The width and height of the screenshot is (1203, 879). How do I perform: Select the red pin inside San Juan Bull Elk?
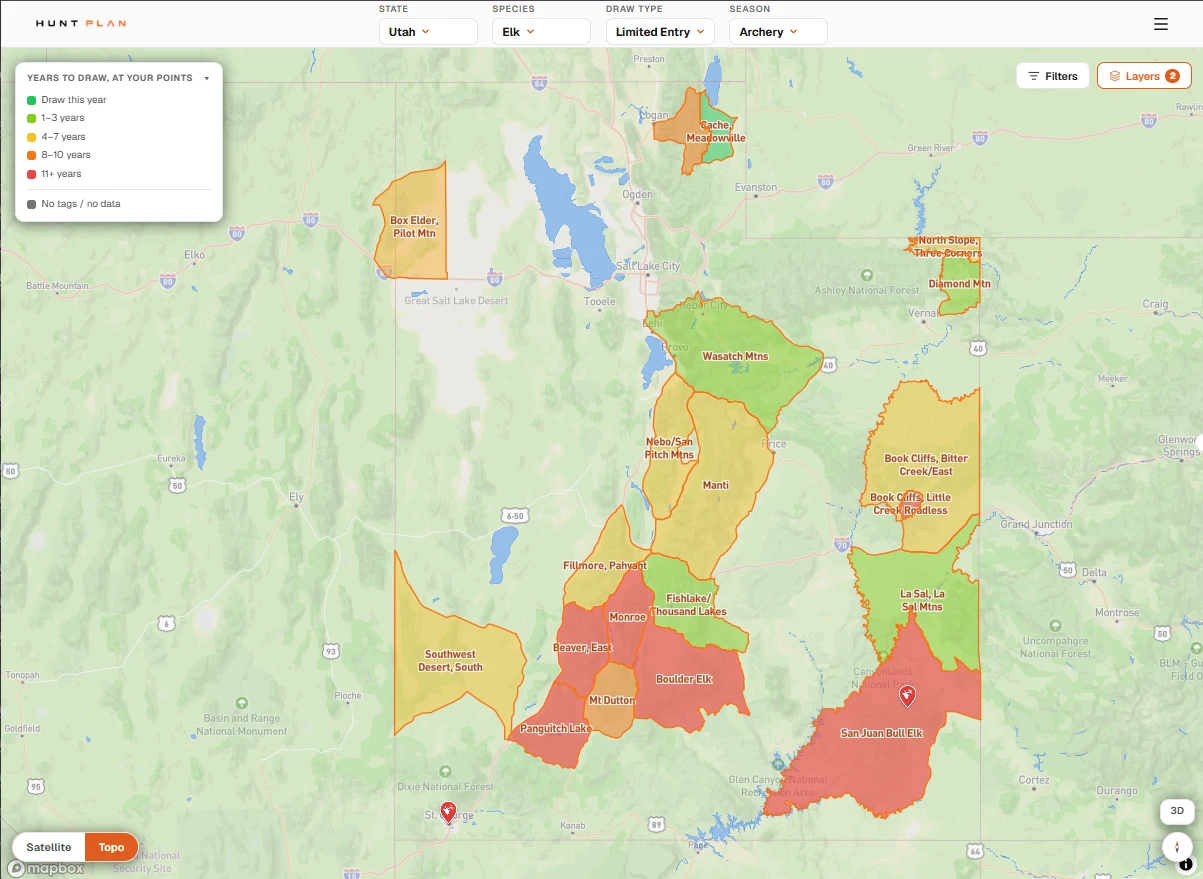click(x=907, y=695)
